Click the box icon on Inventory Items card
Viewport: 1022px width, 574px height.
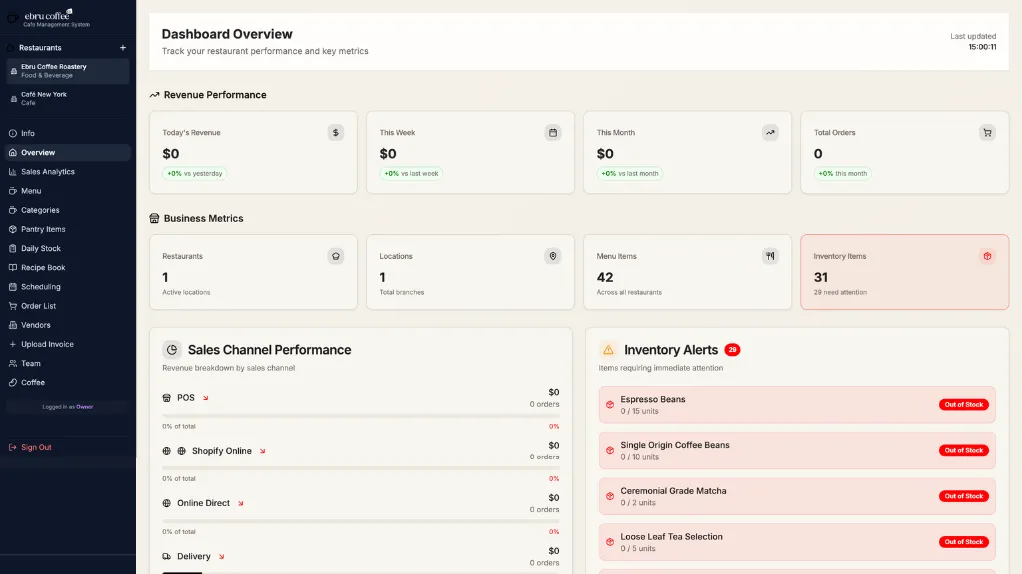coord(987,256)
